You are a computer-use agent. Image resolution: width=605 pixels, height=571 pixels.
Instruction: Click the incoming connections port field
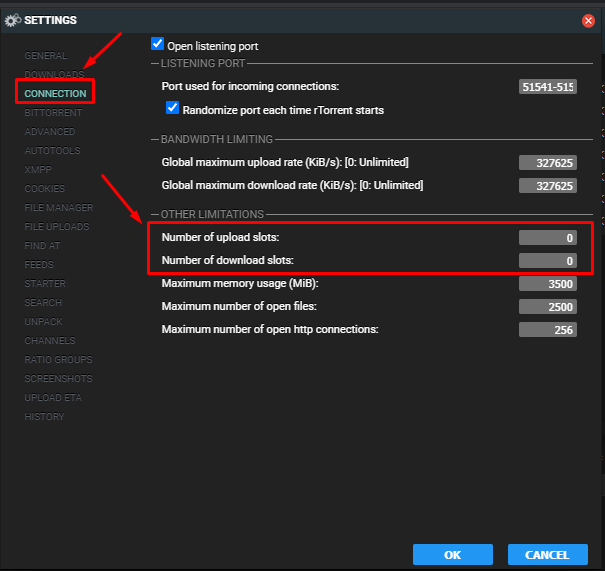click(x=548, y=87)
